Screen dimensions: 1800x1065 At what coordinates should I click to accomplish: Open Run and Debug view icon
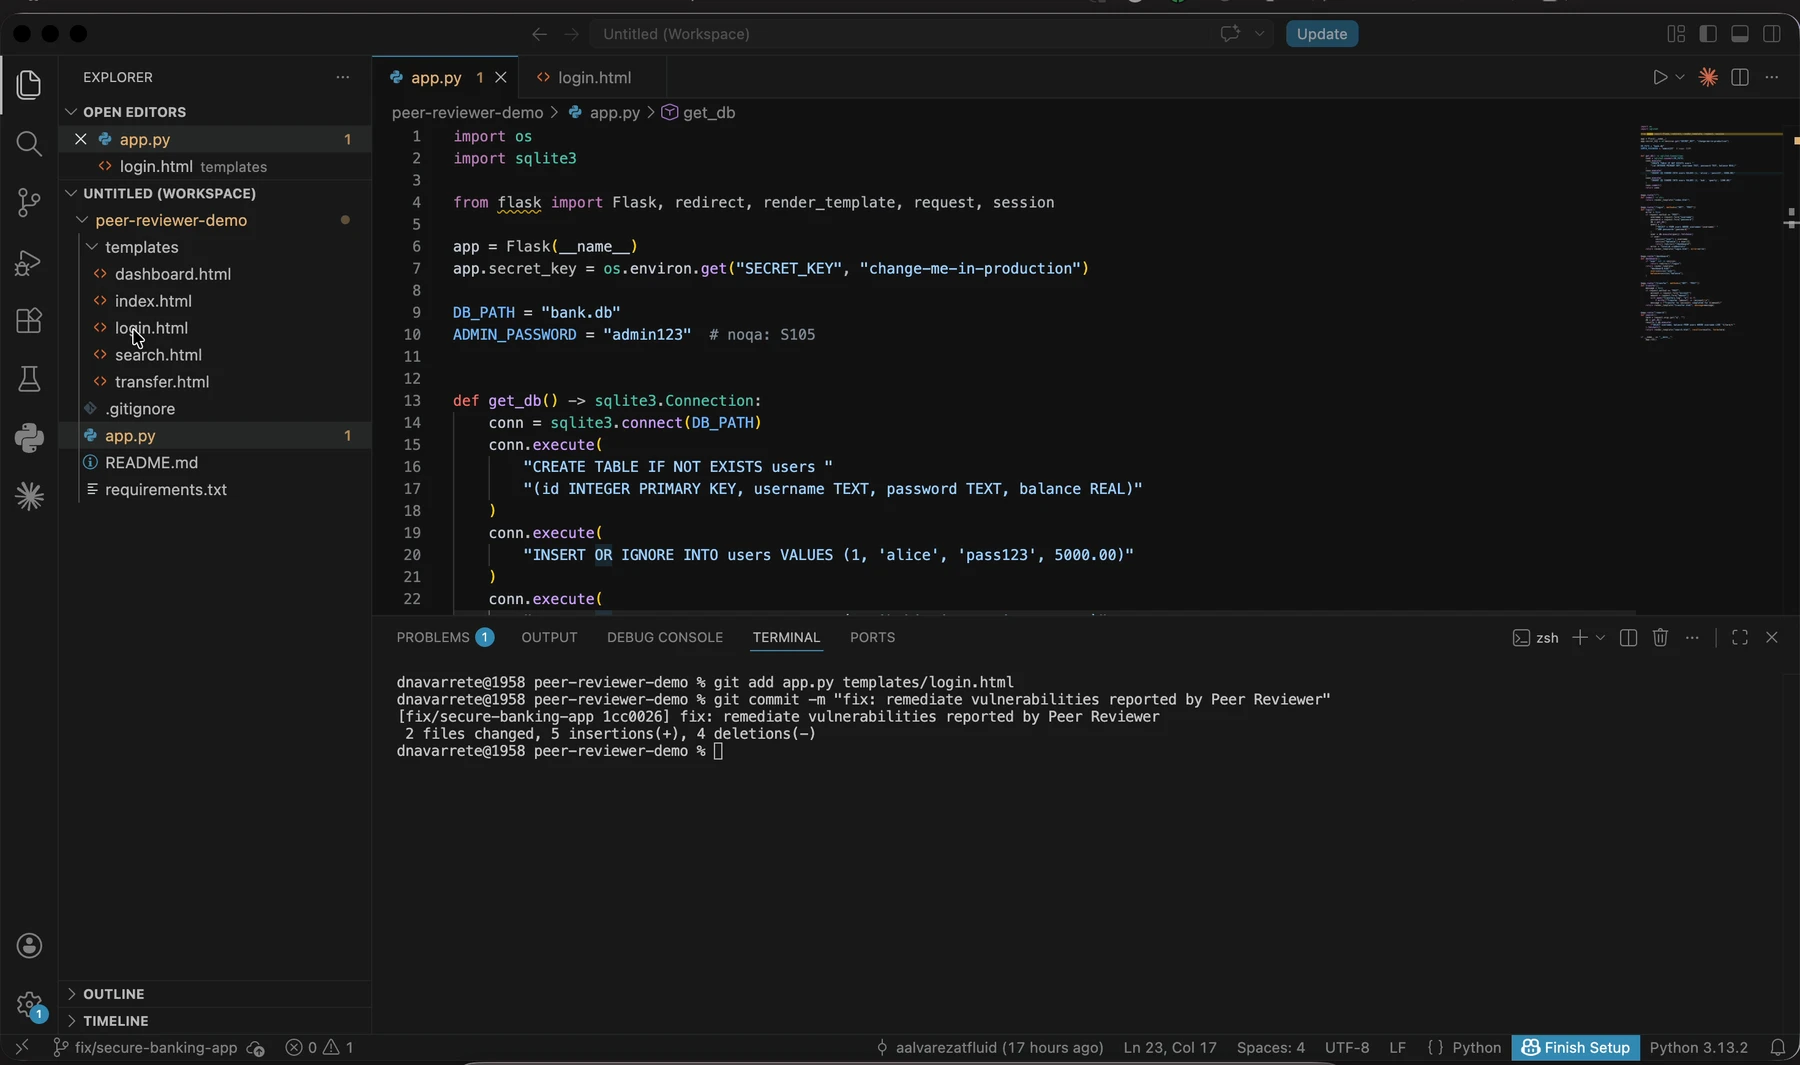click(29, 262)
